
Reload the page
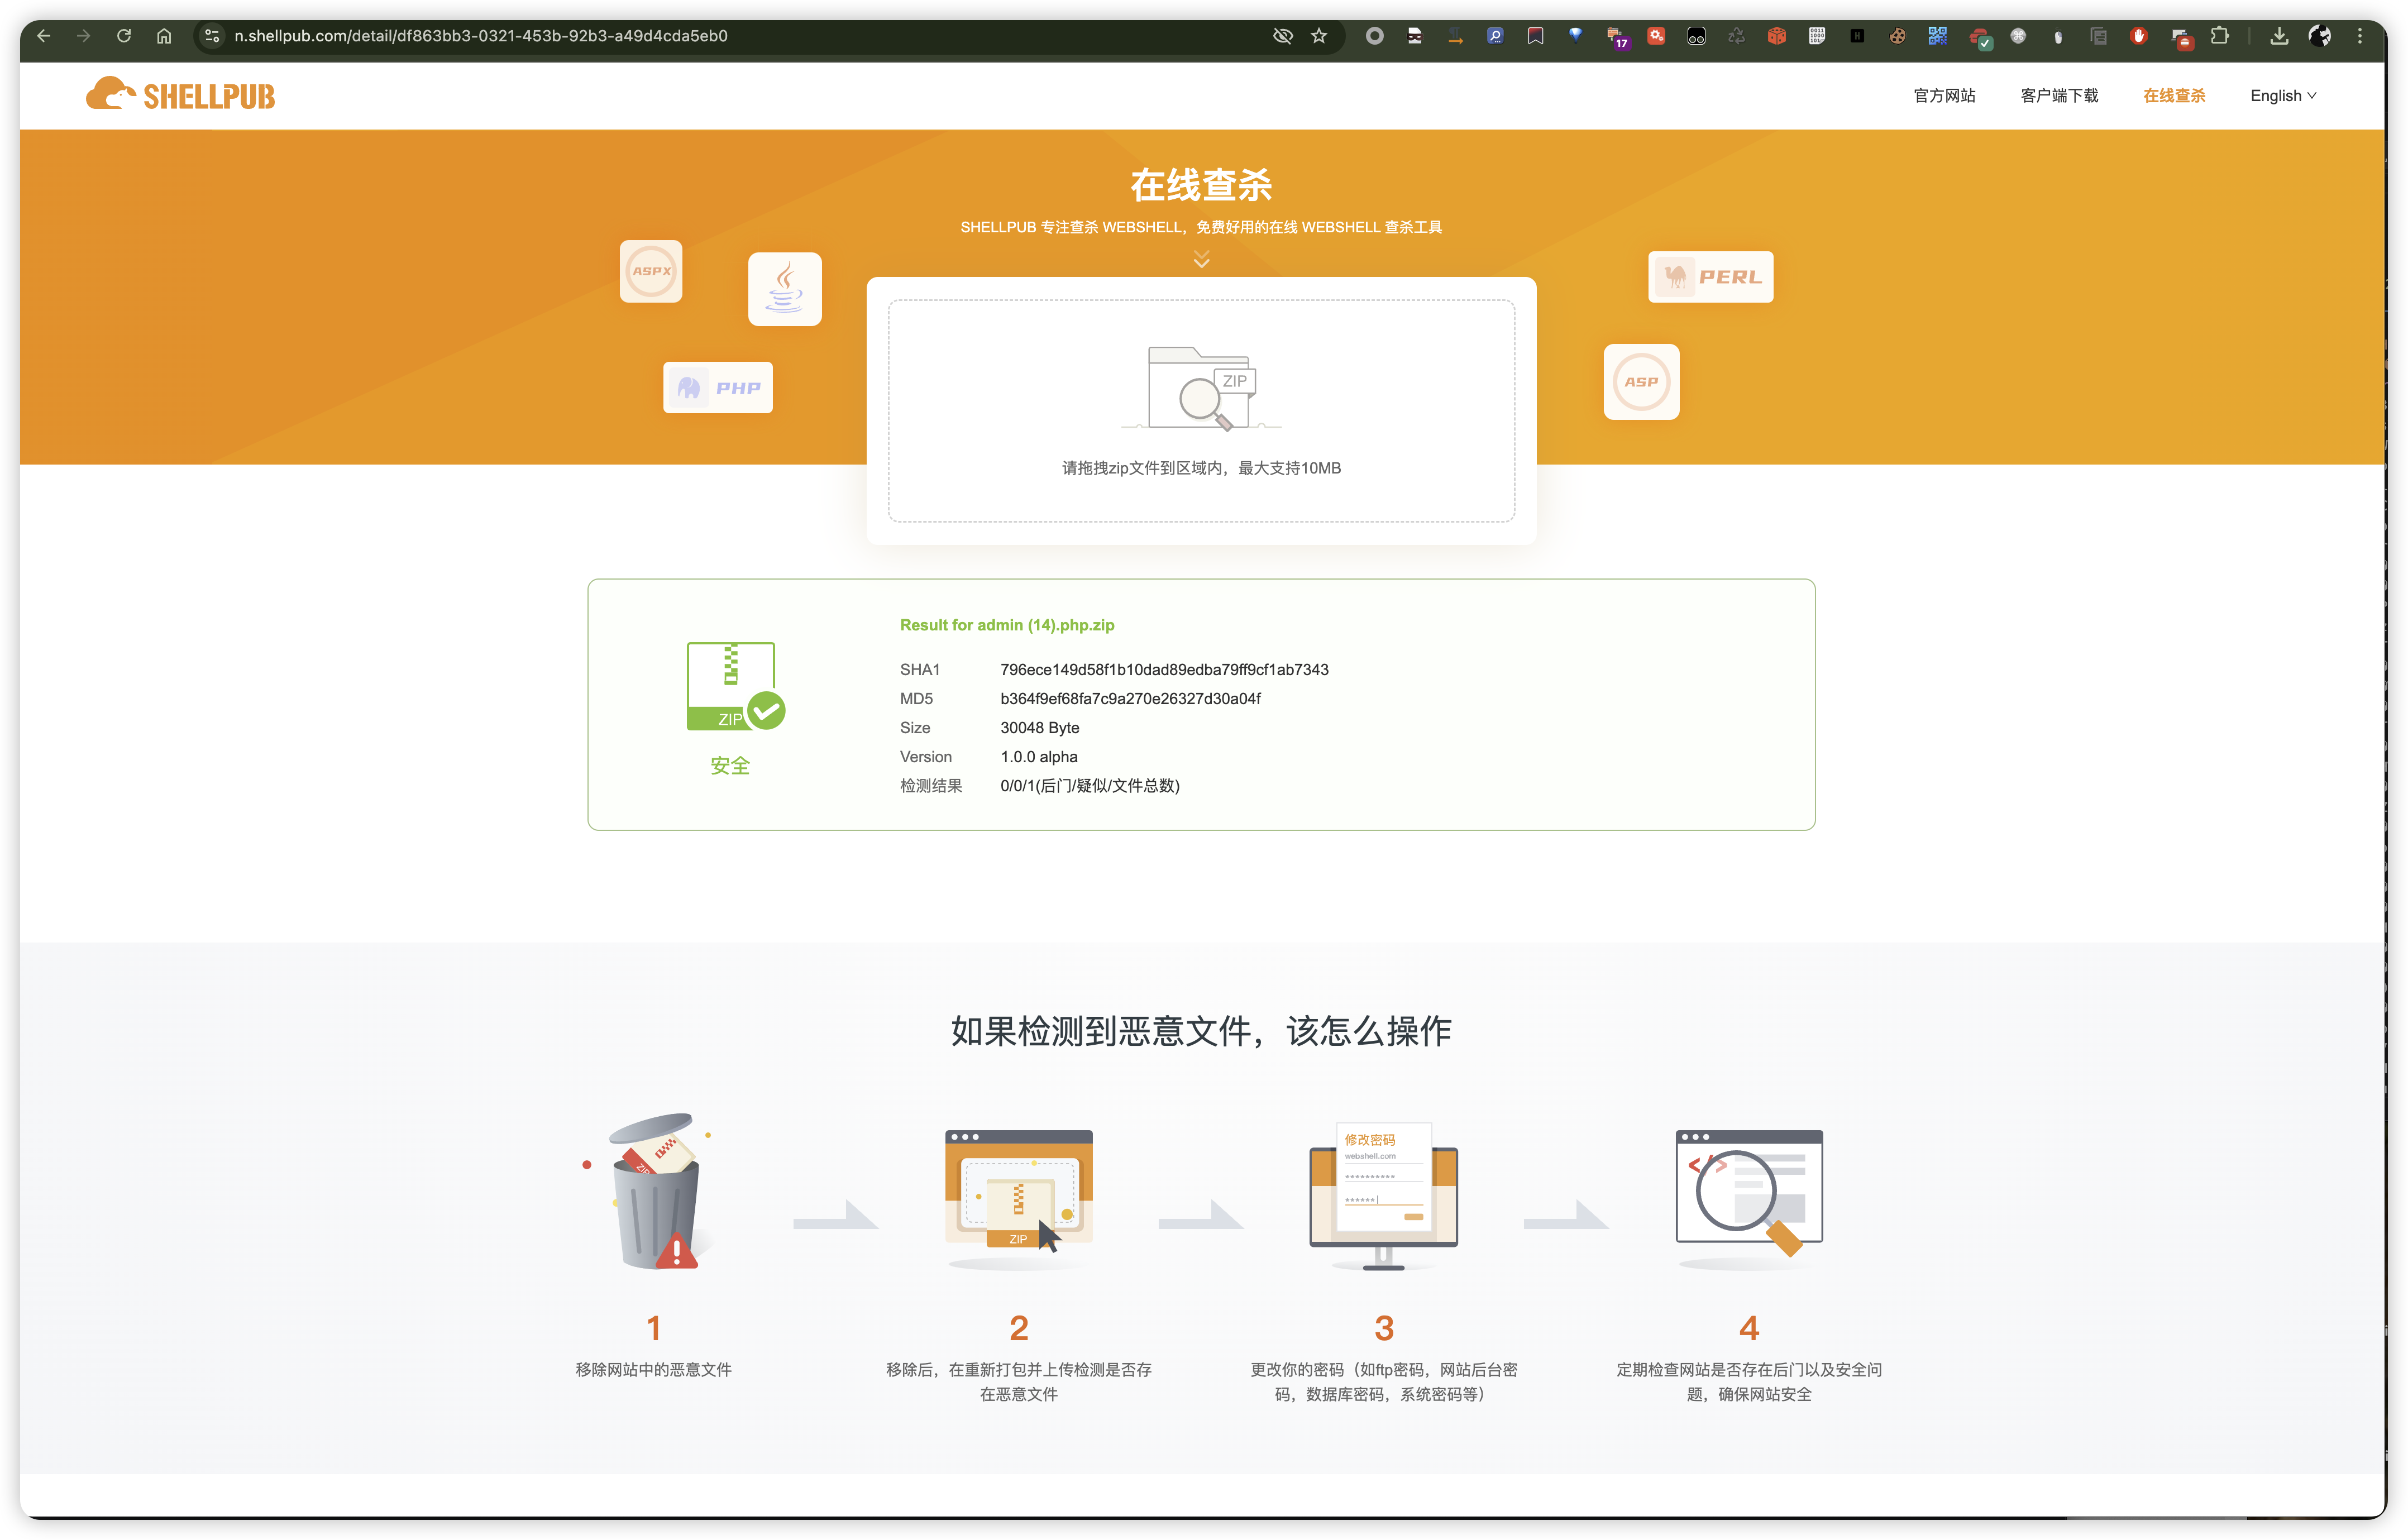124,36
